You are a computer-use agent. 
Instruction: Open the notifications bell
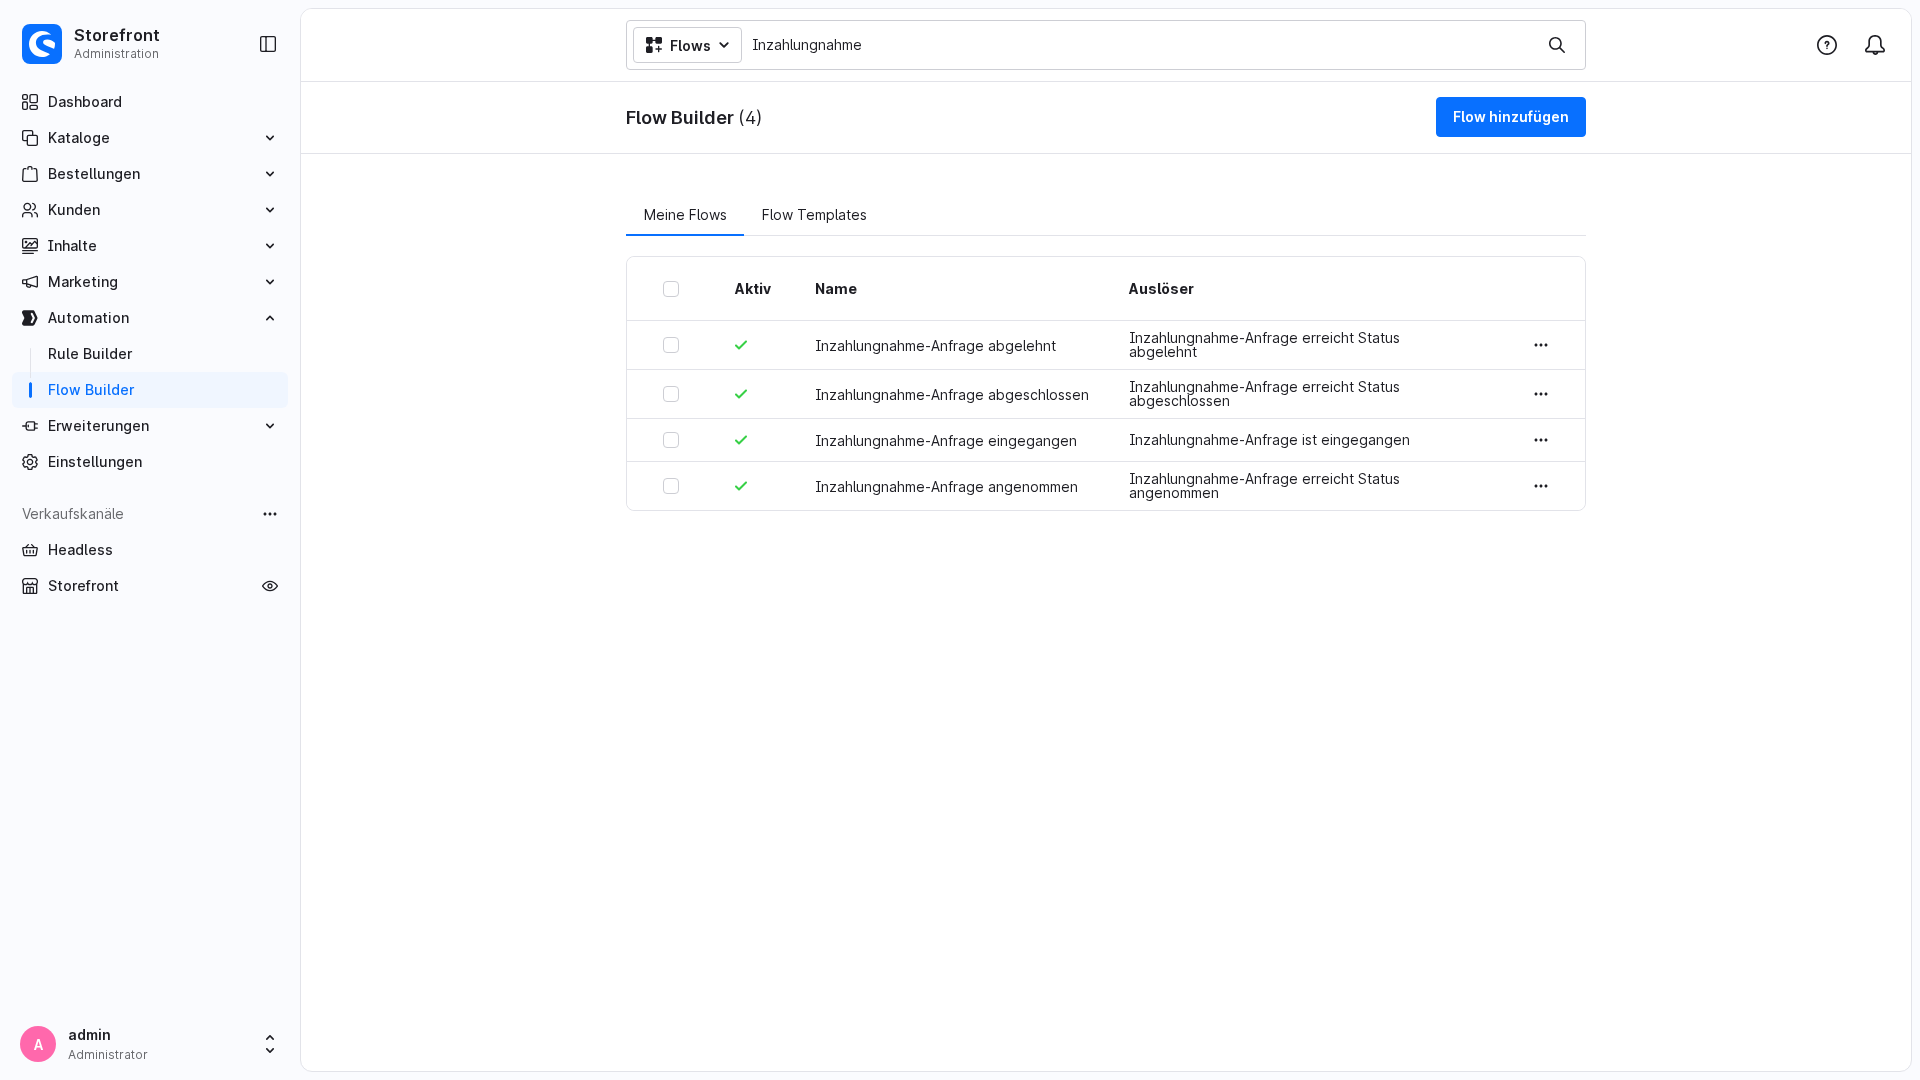[x=1875, y=45]
